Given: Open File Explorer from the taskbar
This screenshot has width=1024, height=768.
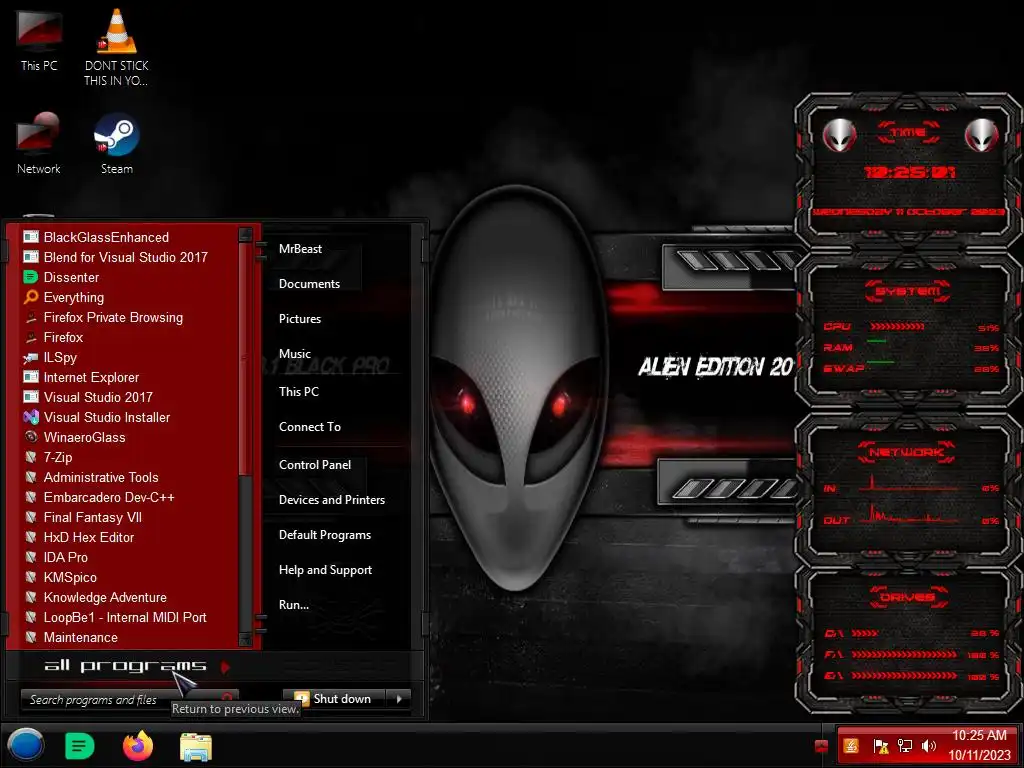Looking at the screenshot, I should (x=195, y=747).
